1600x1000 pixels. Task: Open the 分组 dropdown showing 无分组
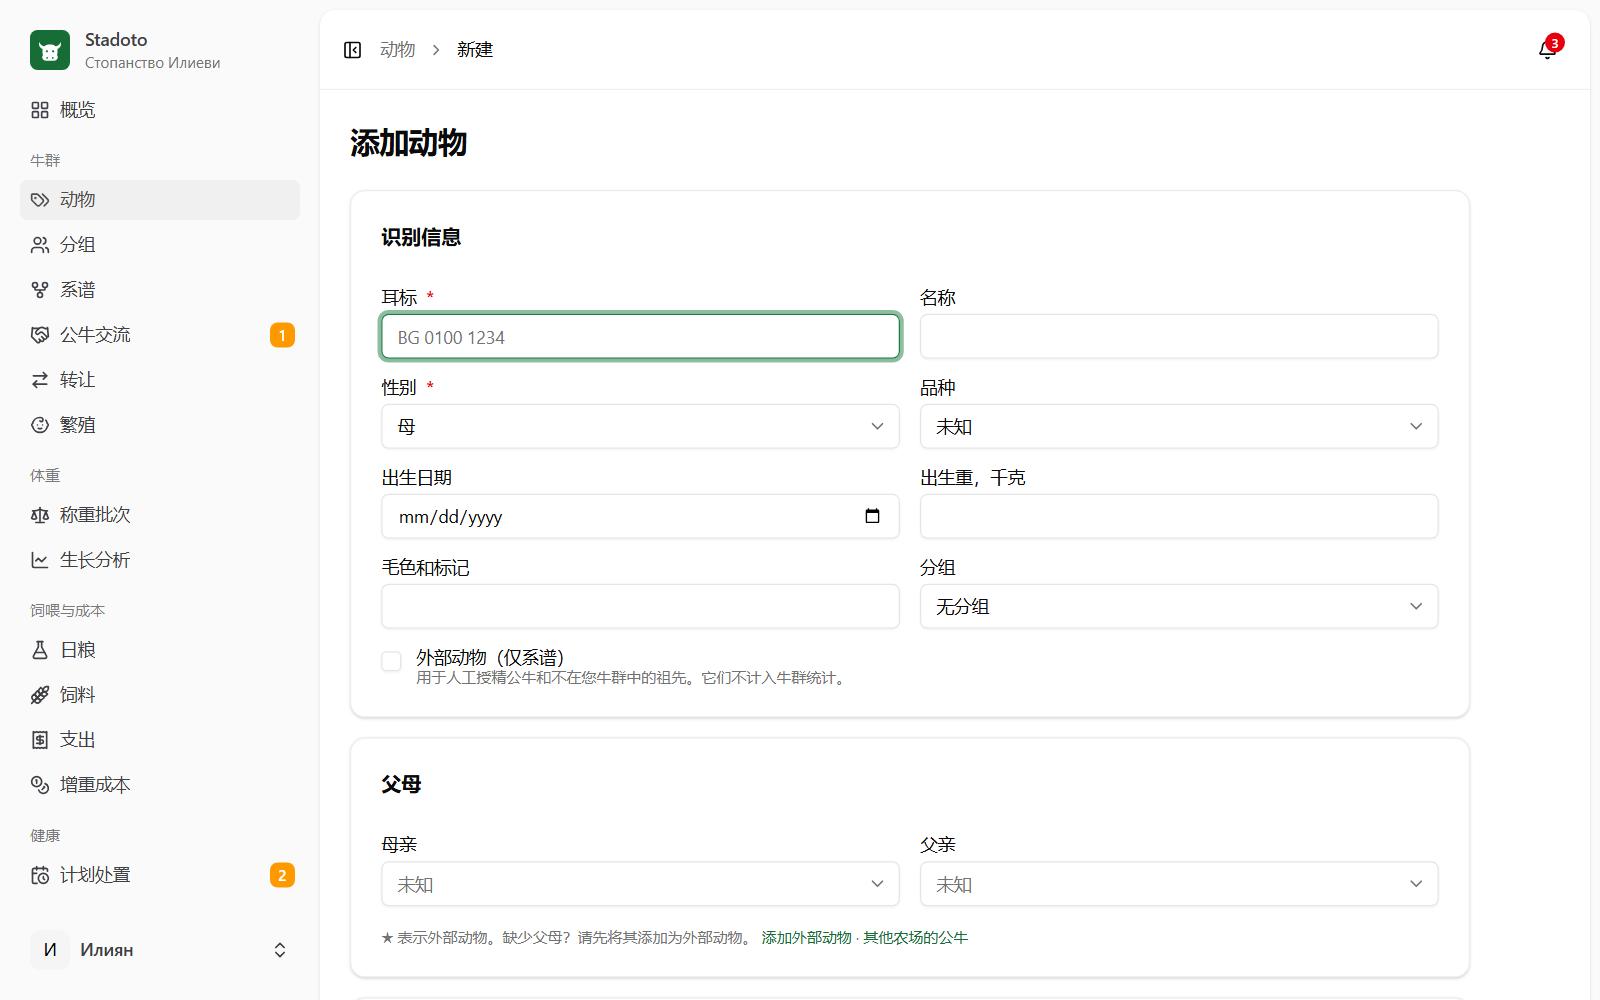point(1179,606)
